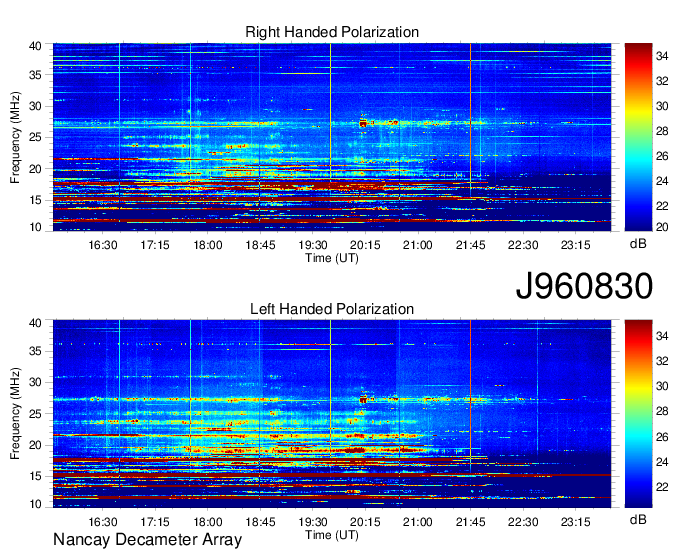680x552 pixels.
Task: Click the 16:30 tick on the top time axis
Action: click(x=103, y=245)
